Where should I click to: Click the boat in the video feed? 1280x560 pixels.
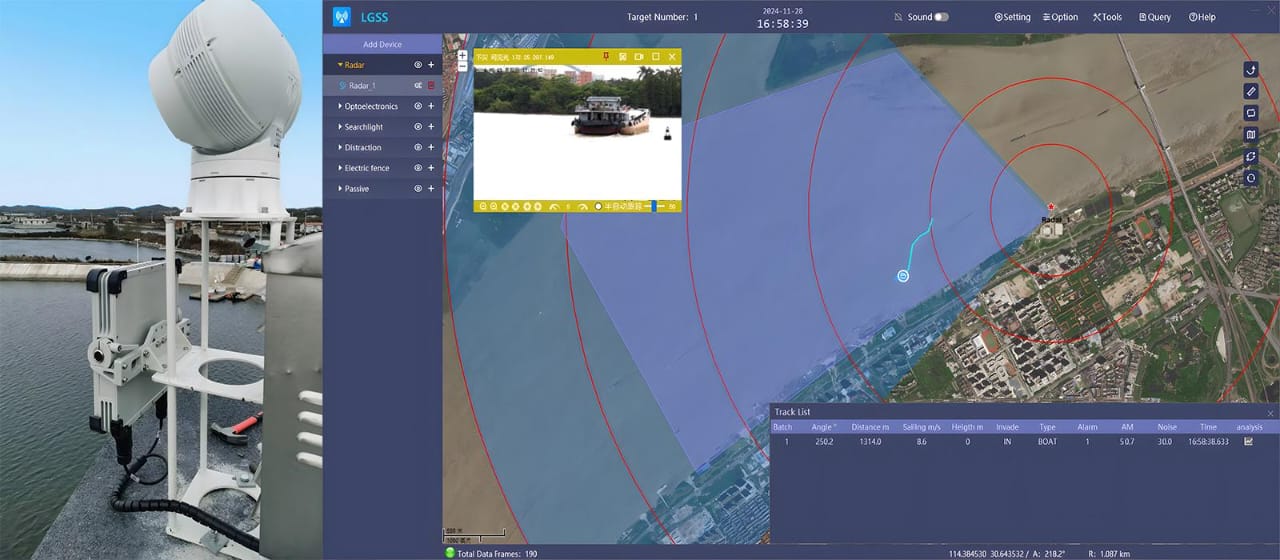point(612,116)
